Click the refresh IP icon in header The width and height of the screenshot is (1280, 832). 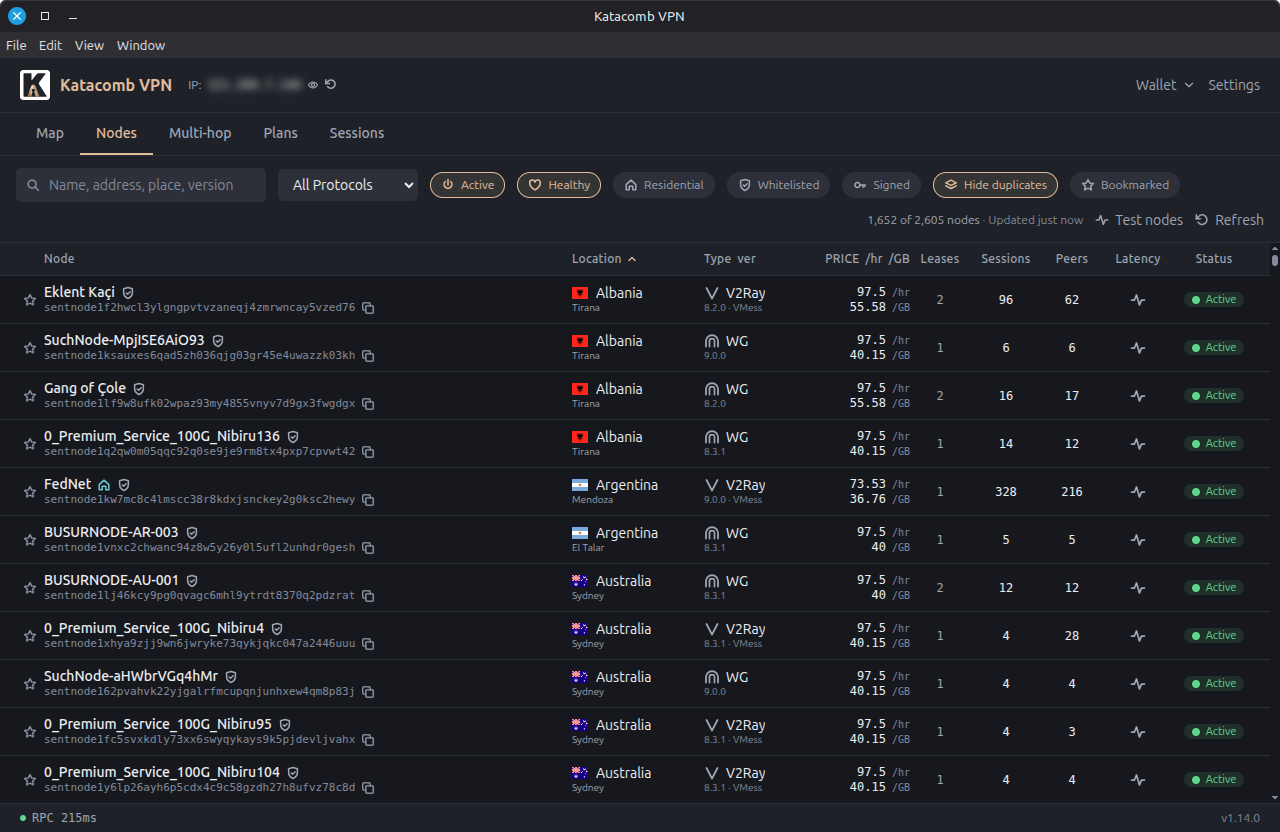click(x=330, y=84)
